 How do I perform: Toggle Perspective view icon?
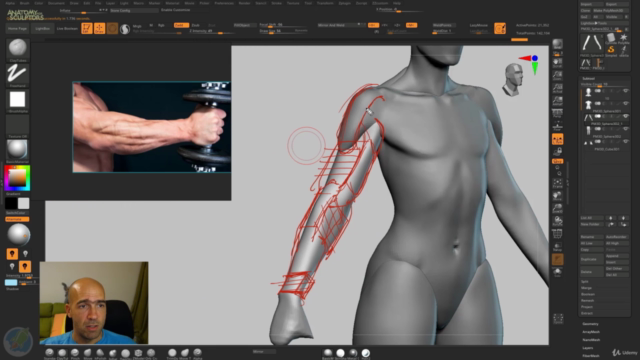coord(557,113)
